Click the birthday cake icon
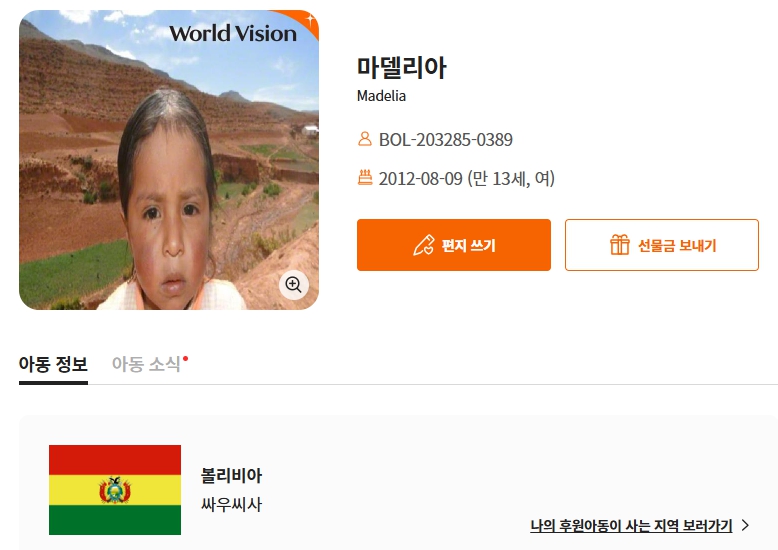This screenshot has height=550, width=778. point(365,177)
